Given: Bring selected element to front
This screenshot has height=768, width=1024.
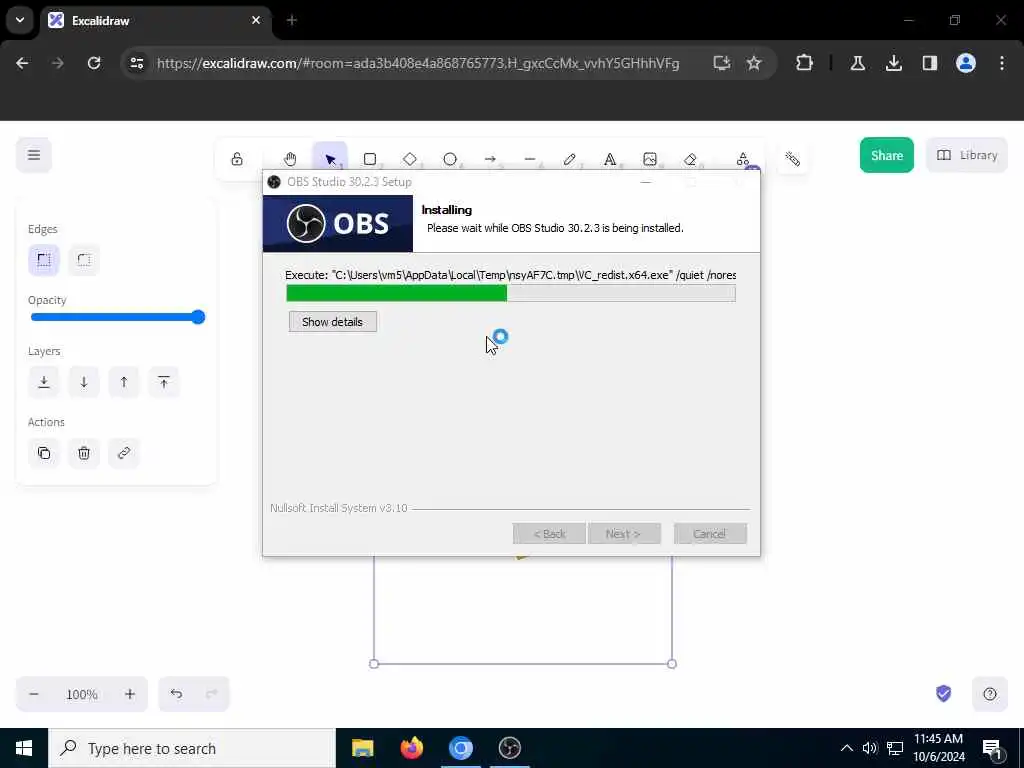Looking at the screenshot, I should coord(164,382).
